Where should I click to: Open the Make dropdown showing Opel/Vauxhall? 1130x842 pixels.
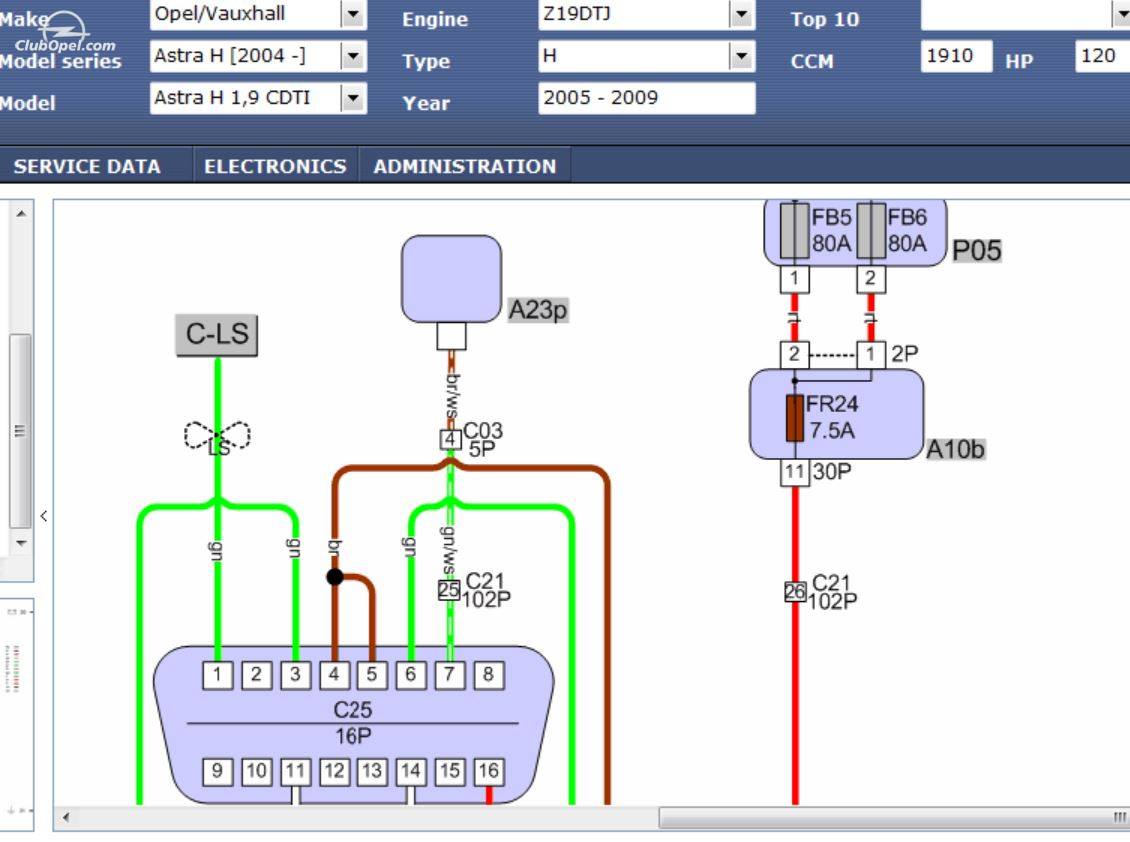click(x=258, y=14)
